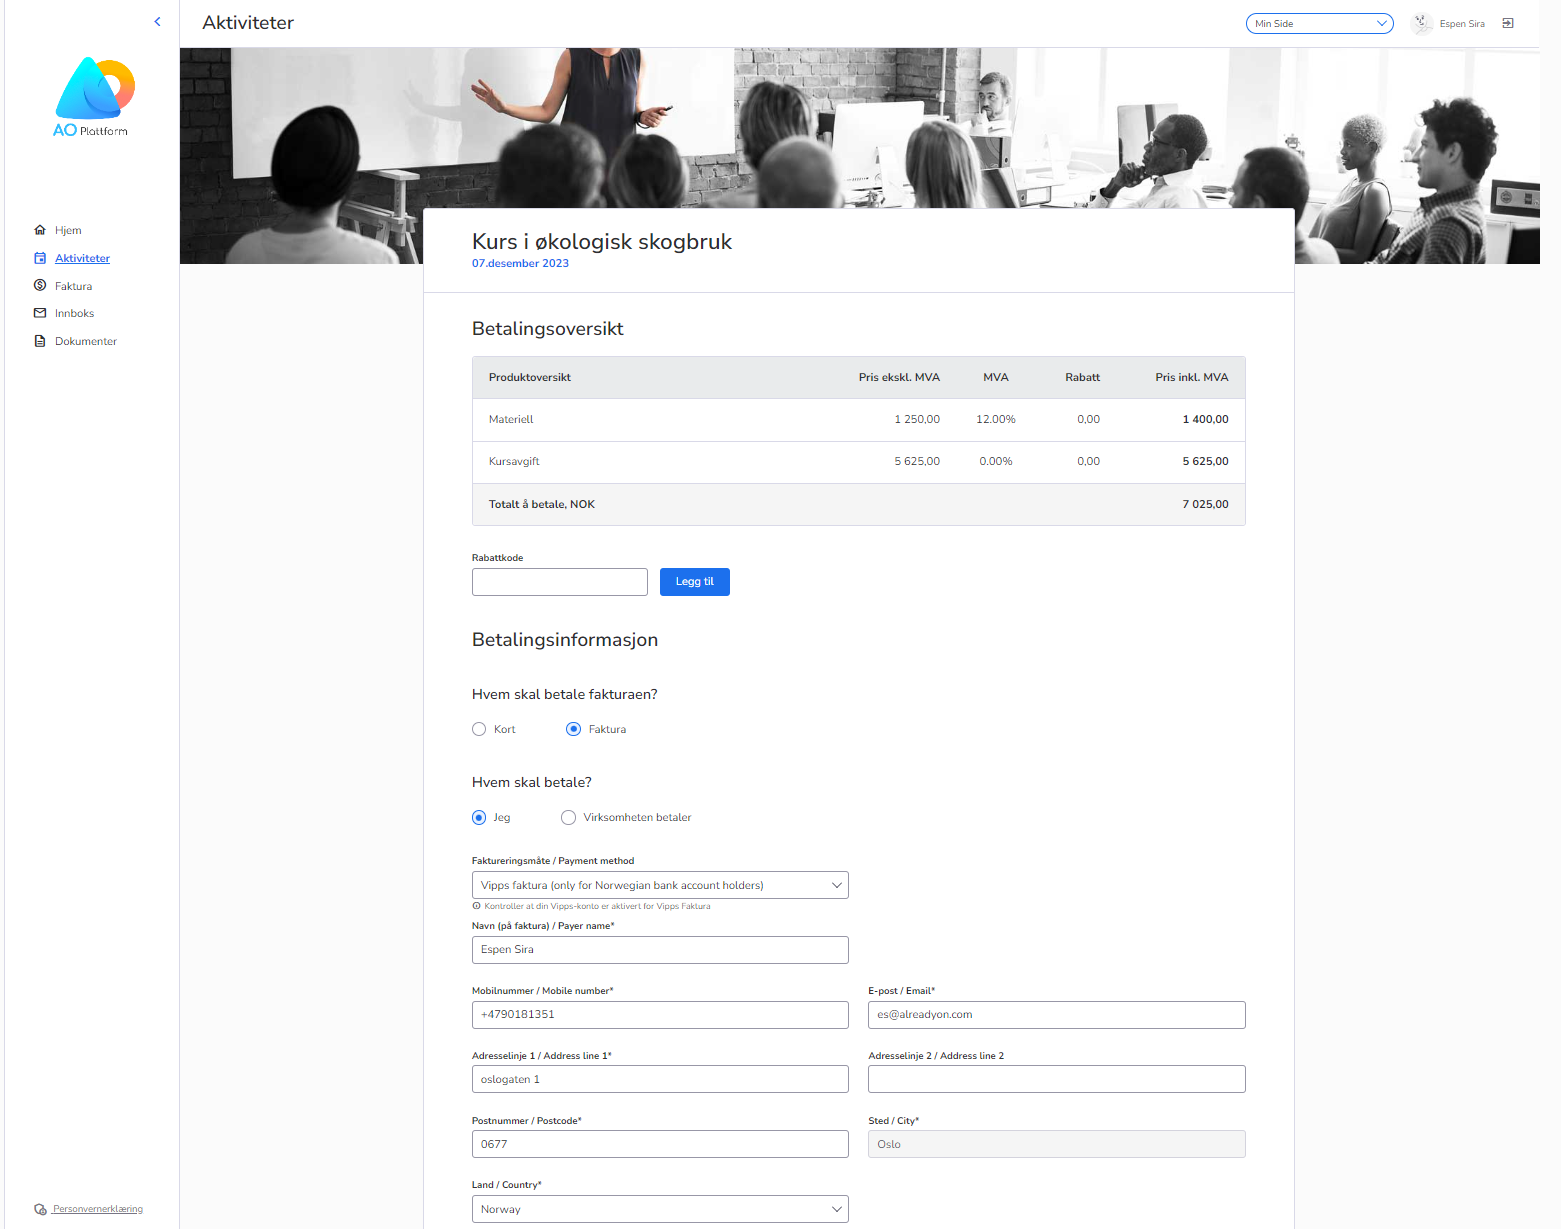The image size is (1561, 1229).
Task: Open the Min Side dropdown
Action: 1319,23
